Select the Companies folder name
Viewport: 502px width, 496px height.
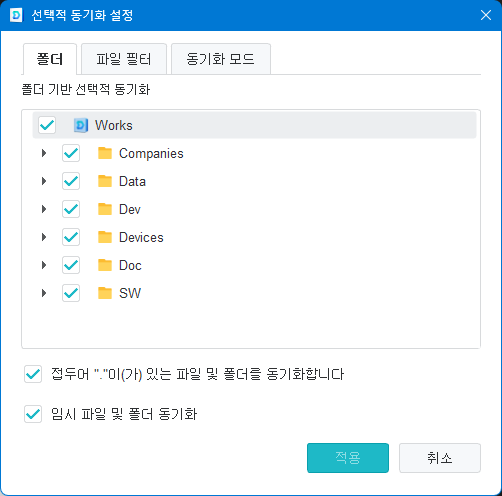pyautogui.click(x=151, y=154)
